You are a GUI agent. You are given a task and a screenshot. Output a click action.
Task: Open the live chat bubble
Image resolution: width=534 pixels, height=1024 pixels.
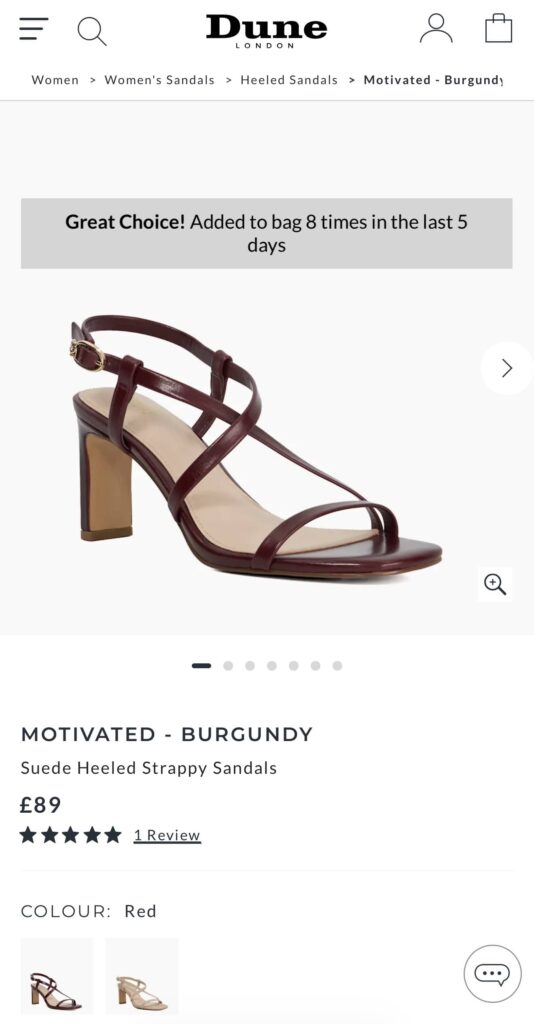[492, 974]
